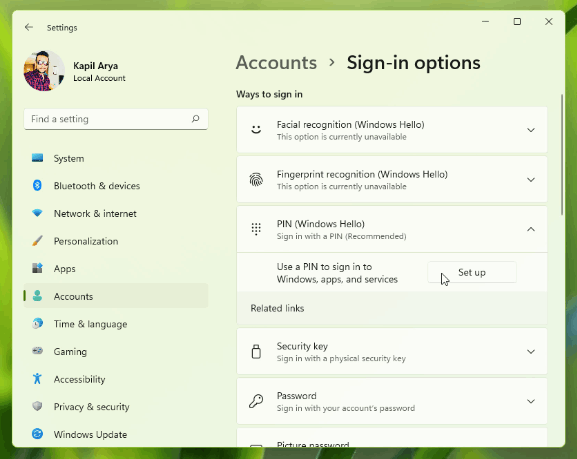
Task: Minimize the Settings window
Action: [485, 22]
